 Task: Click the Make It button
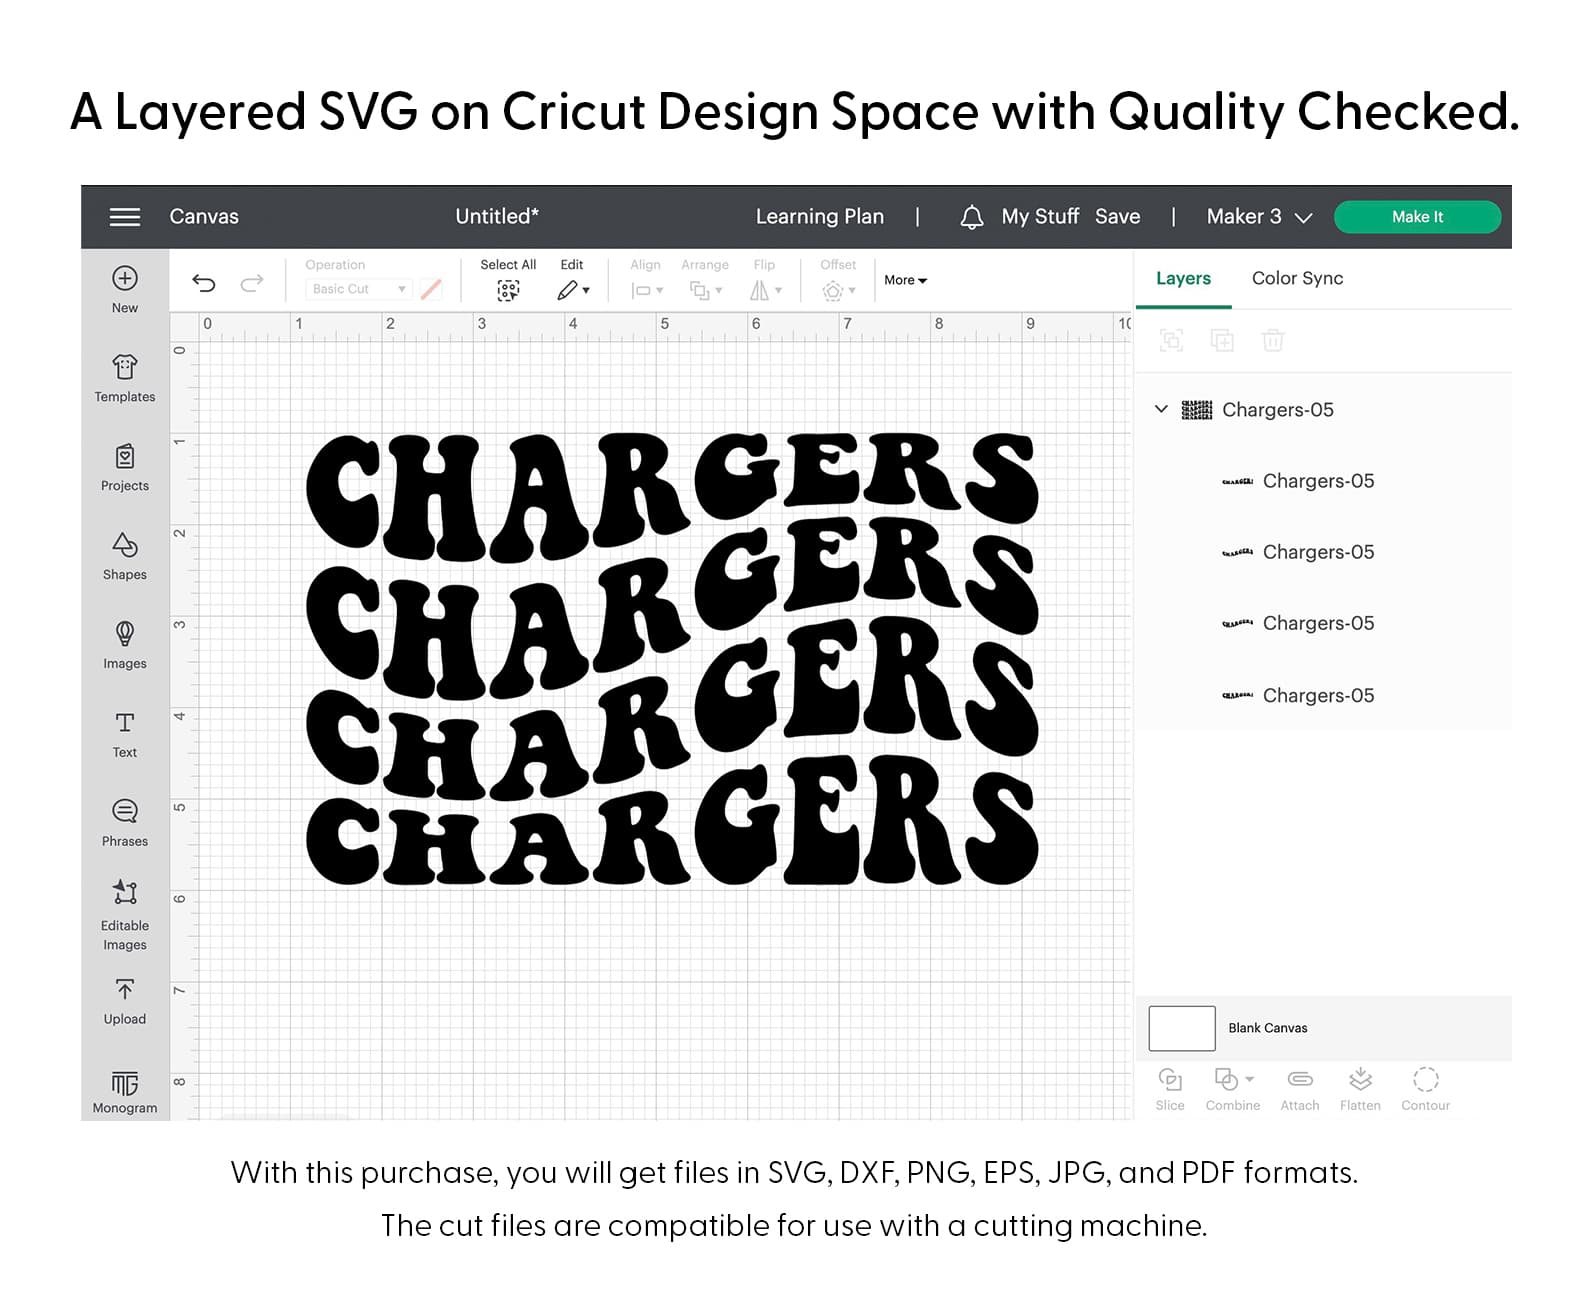coord(1417,217)
